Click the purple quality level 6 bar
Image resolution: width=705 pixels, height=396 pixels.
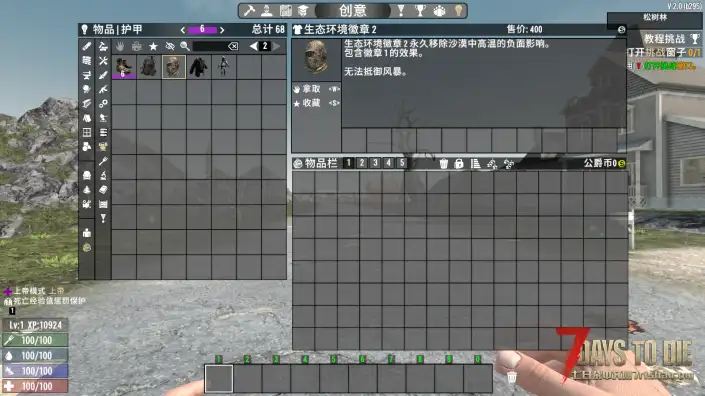click(x=202, y=30)
